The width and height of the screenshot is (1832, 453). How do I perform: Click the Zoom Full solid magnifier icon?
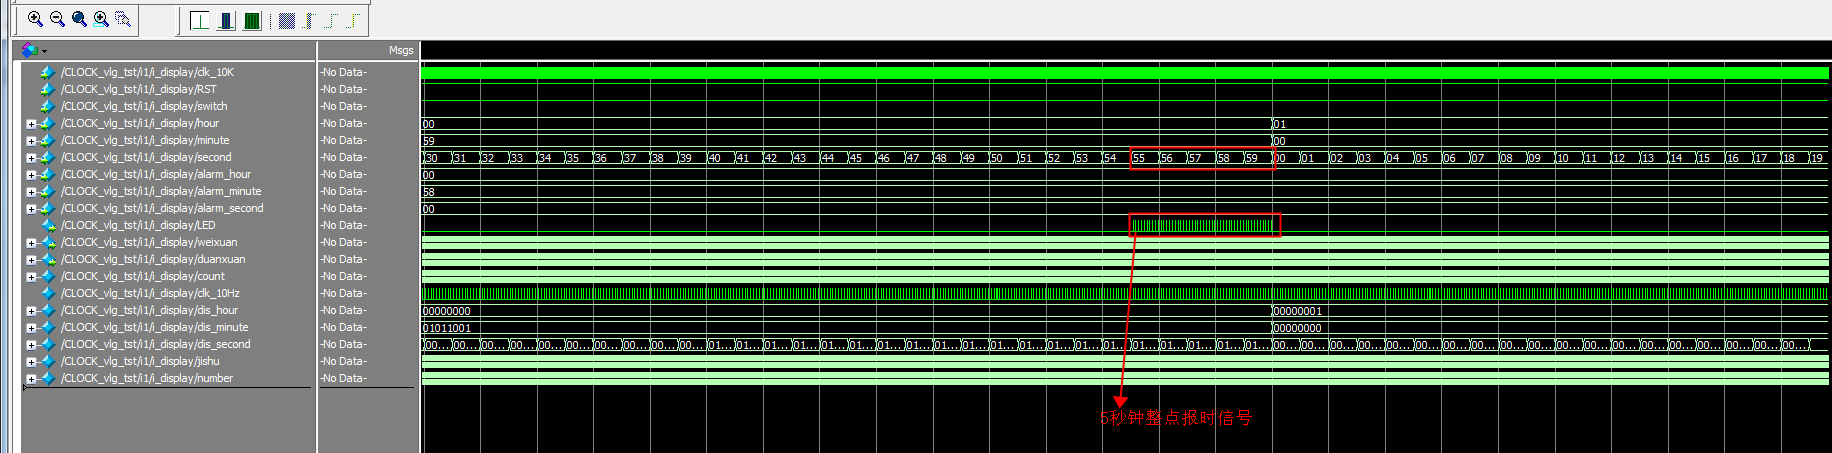pos(79,19)
